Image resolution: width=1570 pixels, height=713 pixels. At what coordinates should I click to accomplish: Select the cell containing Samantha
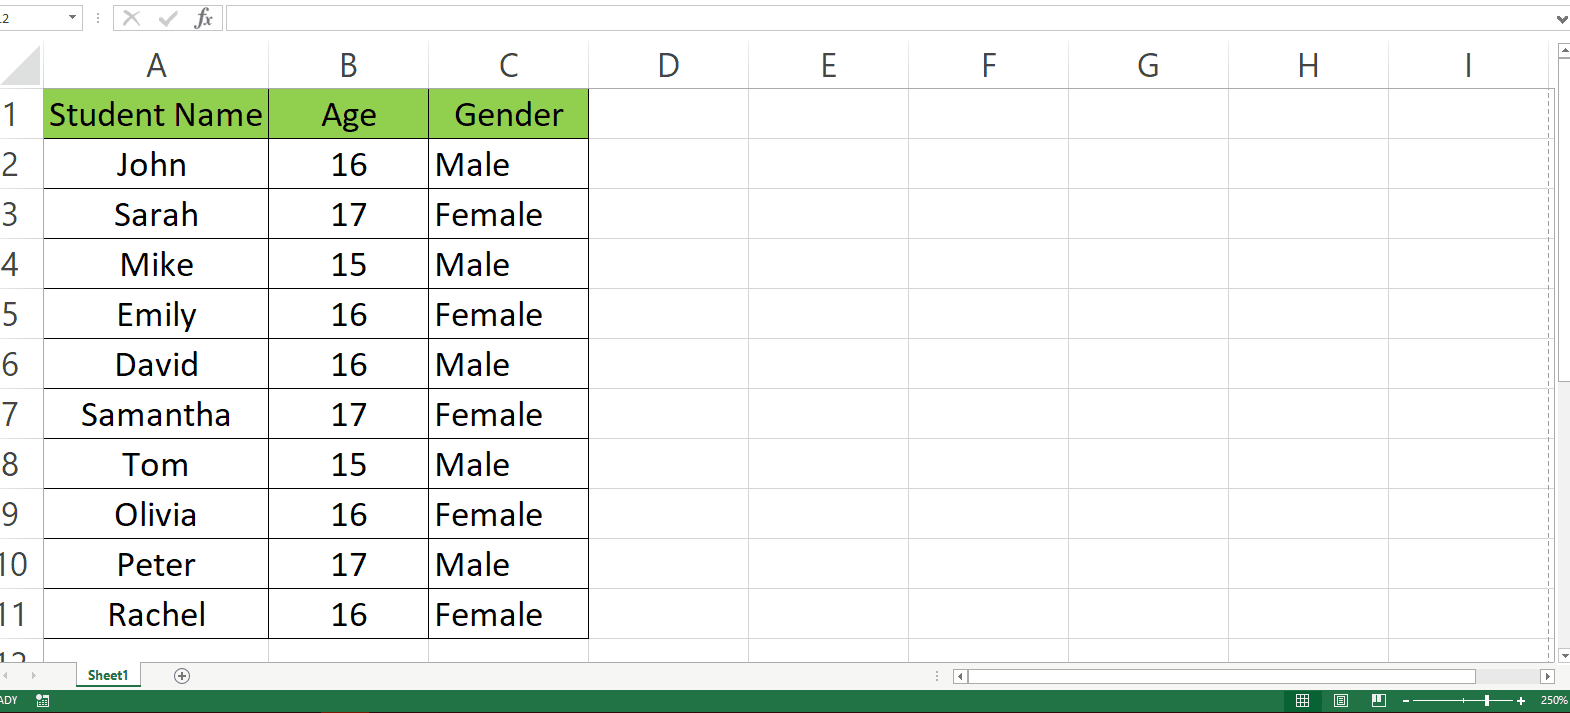[x=155, y=414]
